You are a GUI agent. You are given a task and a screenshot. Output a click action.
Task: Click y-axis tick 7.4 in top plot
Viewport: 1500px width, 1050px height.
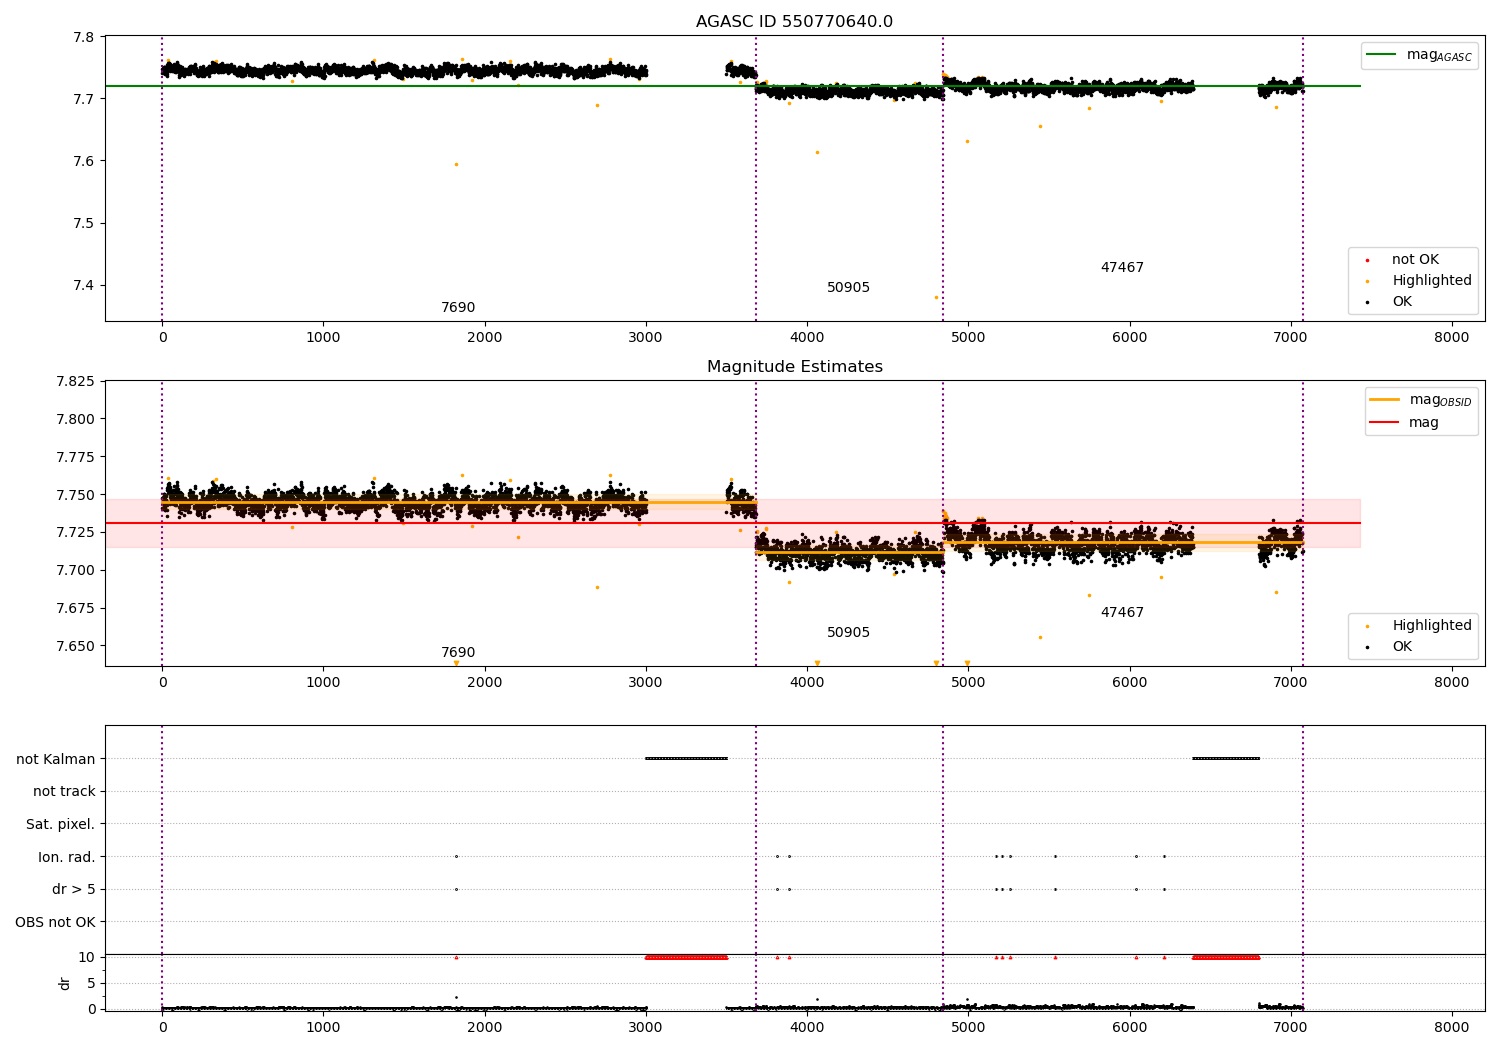coord(84,286)
